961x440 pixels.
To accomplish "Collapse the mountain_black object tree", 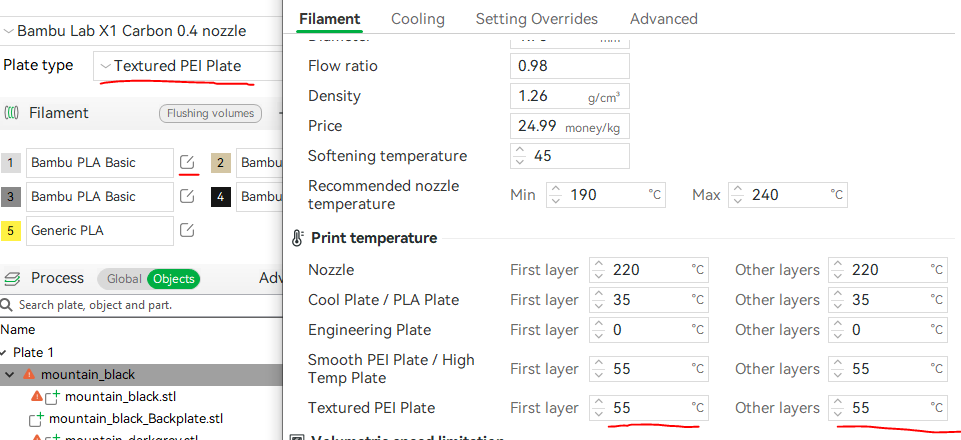I will [10, 374].
